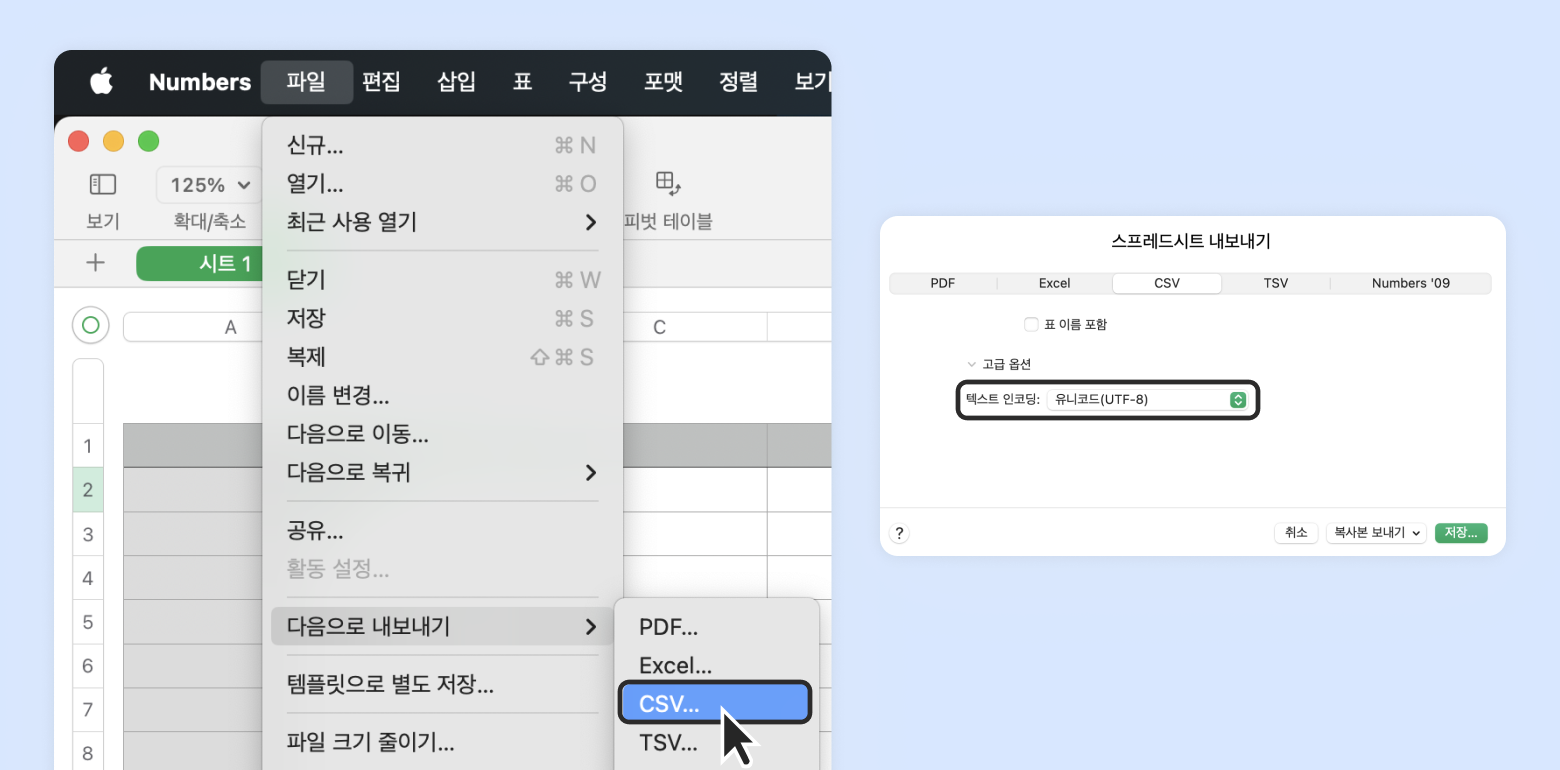
Task: Select row 2 header
Action: click(x=88, y=490)
